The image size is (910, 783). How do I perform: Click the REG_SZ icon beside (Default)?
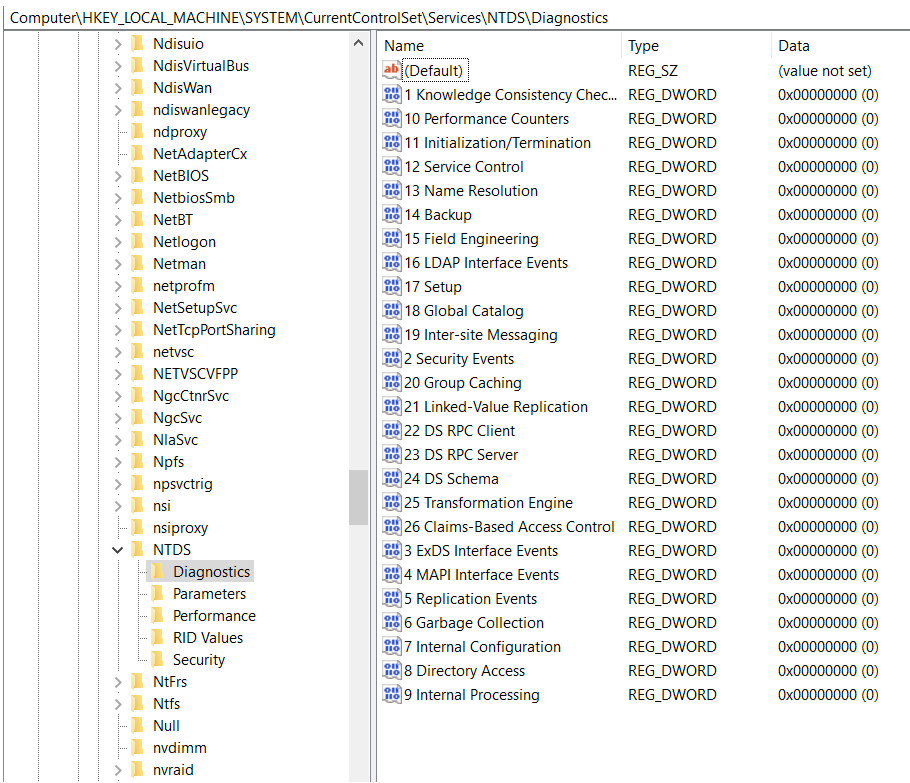tap(391, 70)
